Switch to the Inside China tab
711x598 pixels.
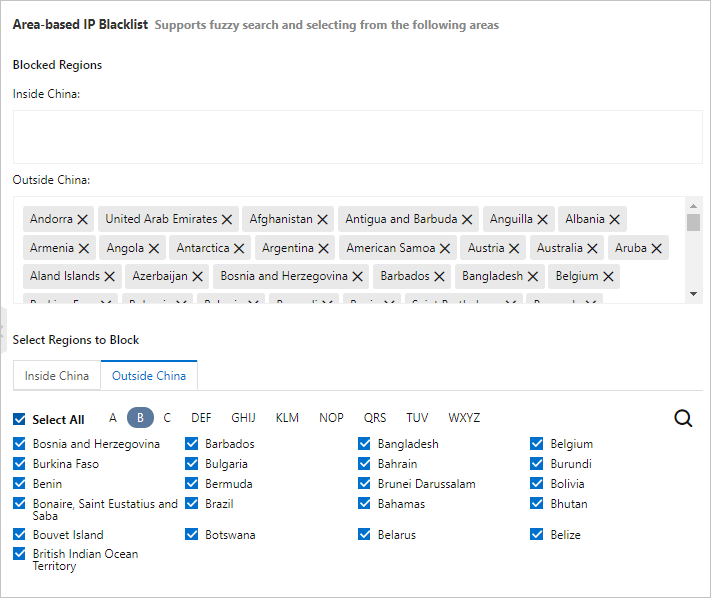pos(57,376)
